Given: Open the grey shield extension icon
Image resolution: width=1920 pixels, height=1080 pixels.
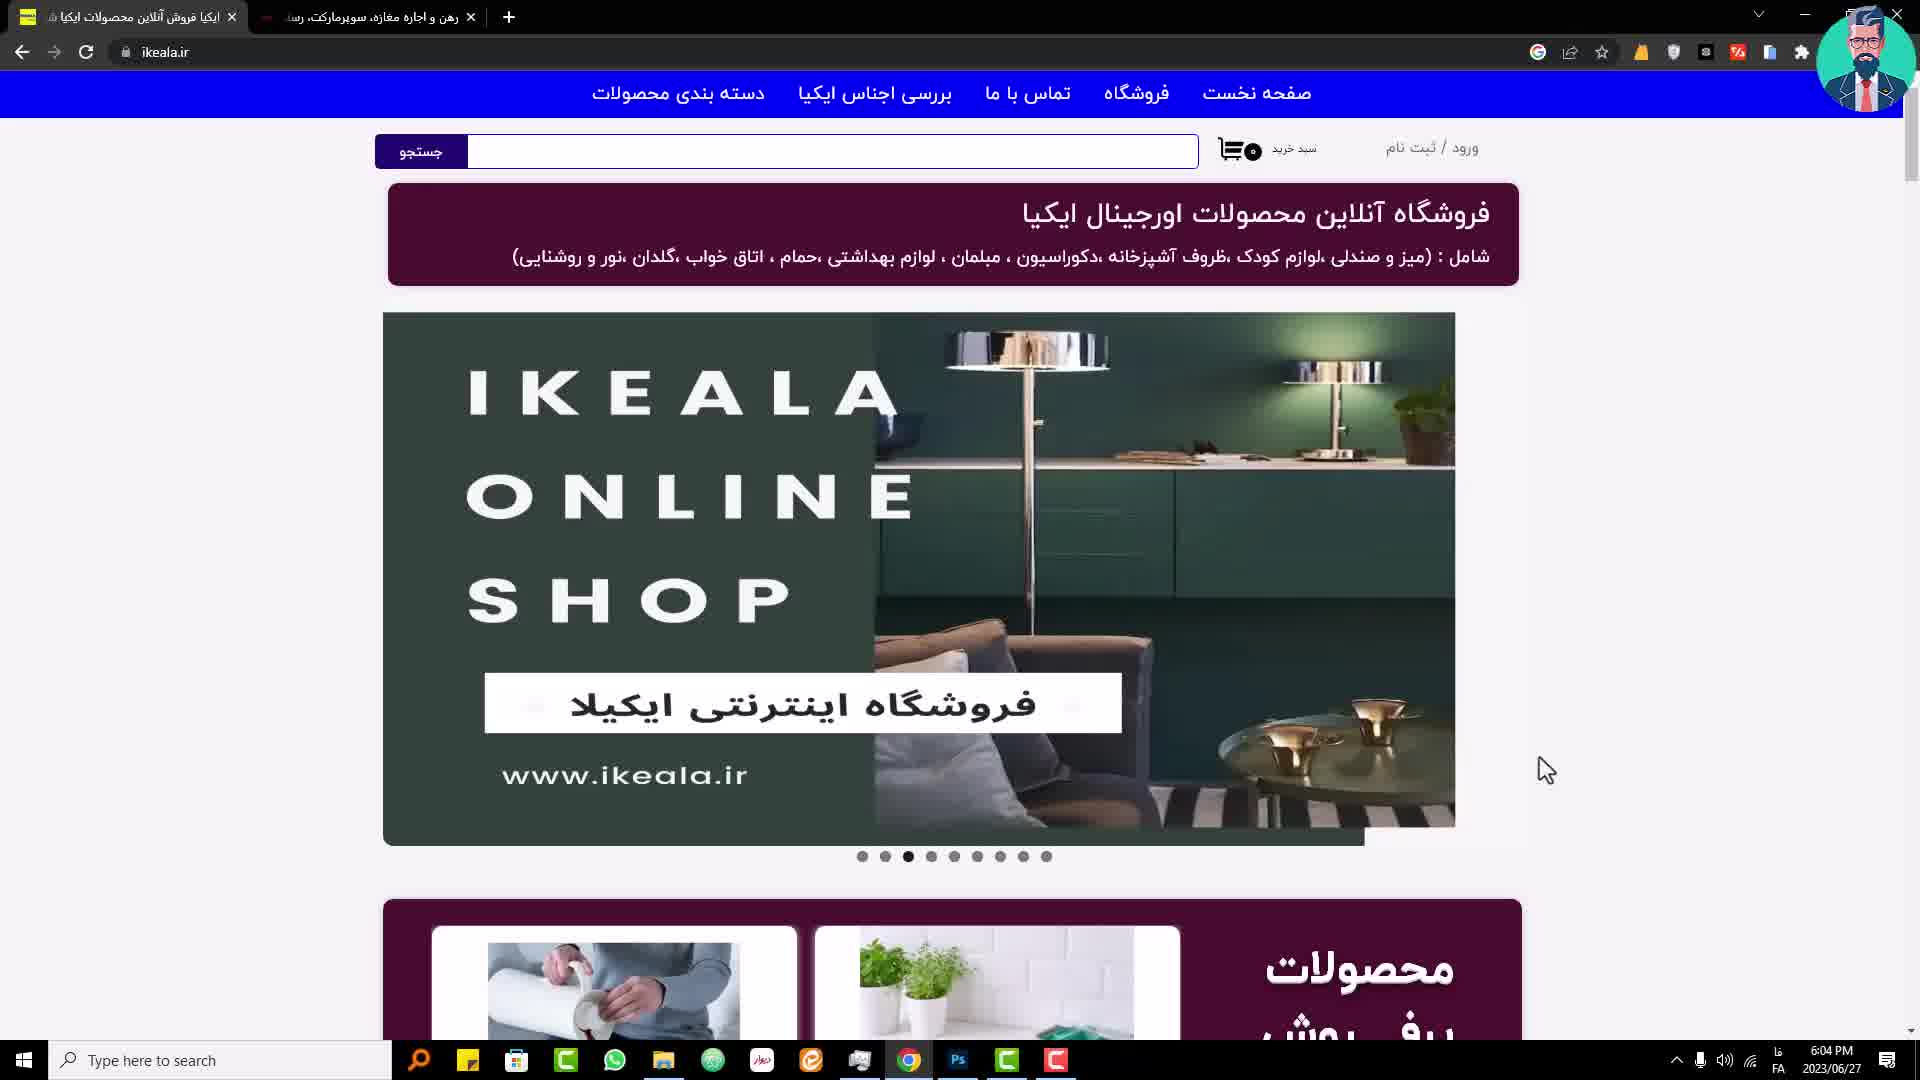Looking at the screenshot, I should [1673, 52].
